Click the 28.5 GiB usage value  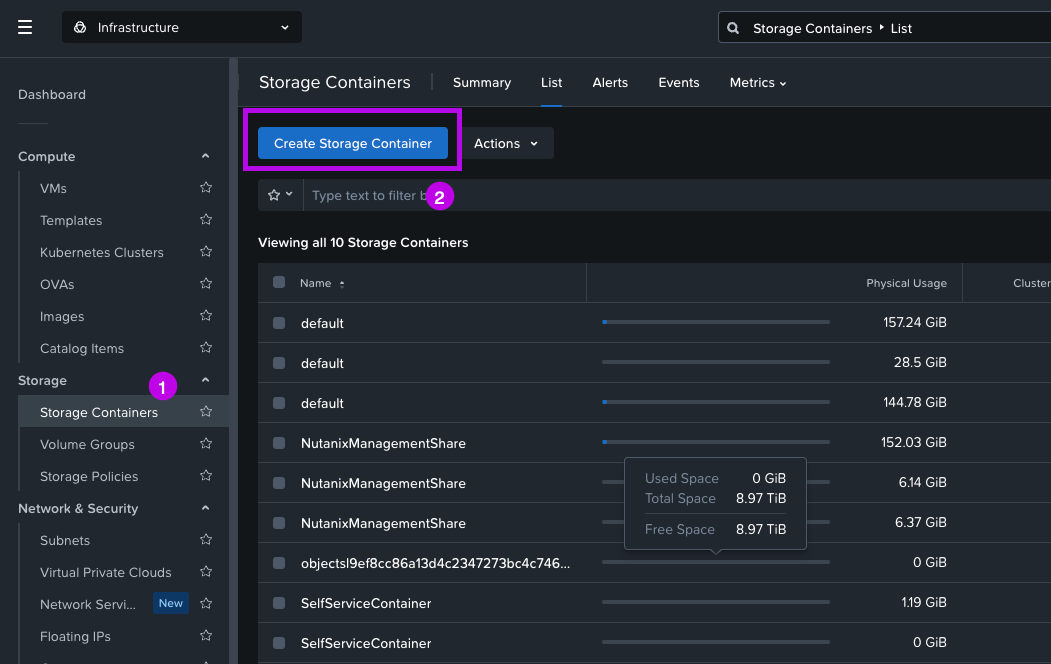[920, 362]
